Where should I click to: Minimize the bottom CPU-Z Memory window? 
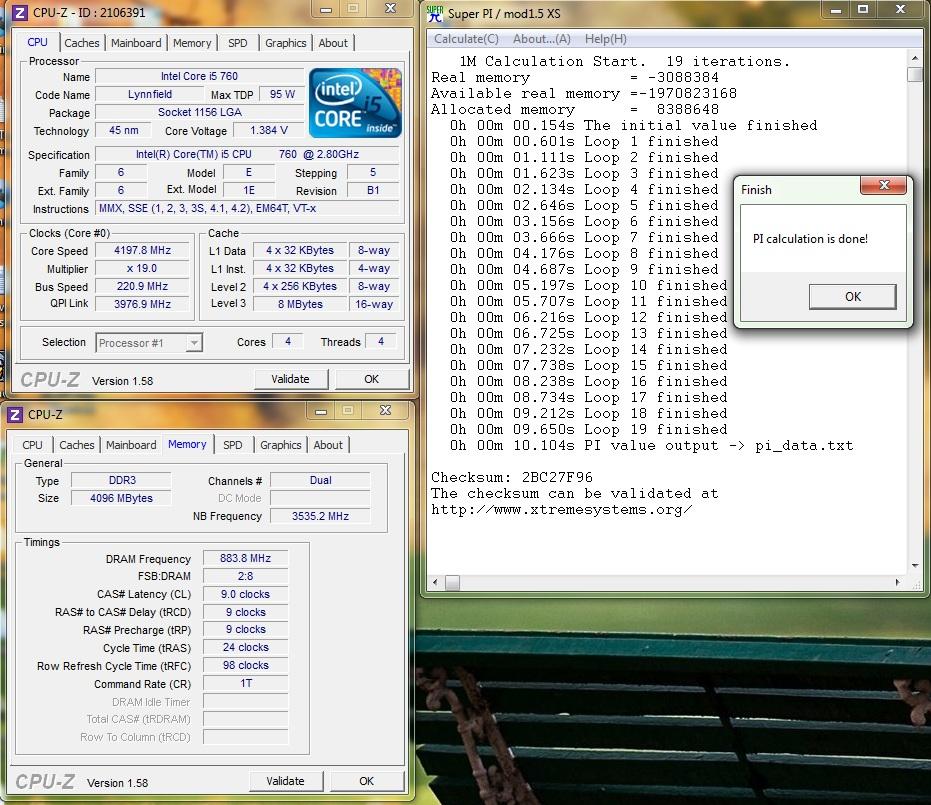click(321, 411)
